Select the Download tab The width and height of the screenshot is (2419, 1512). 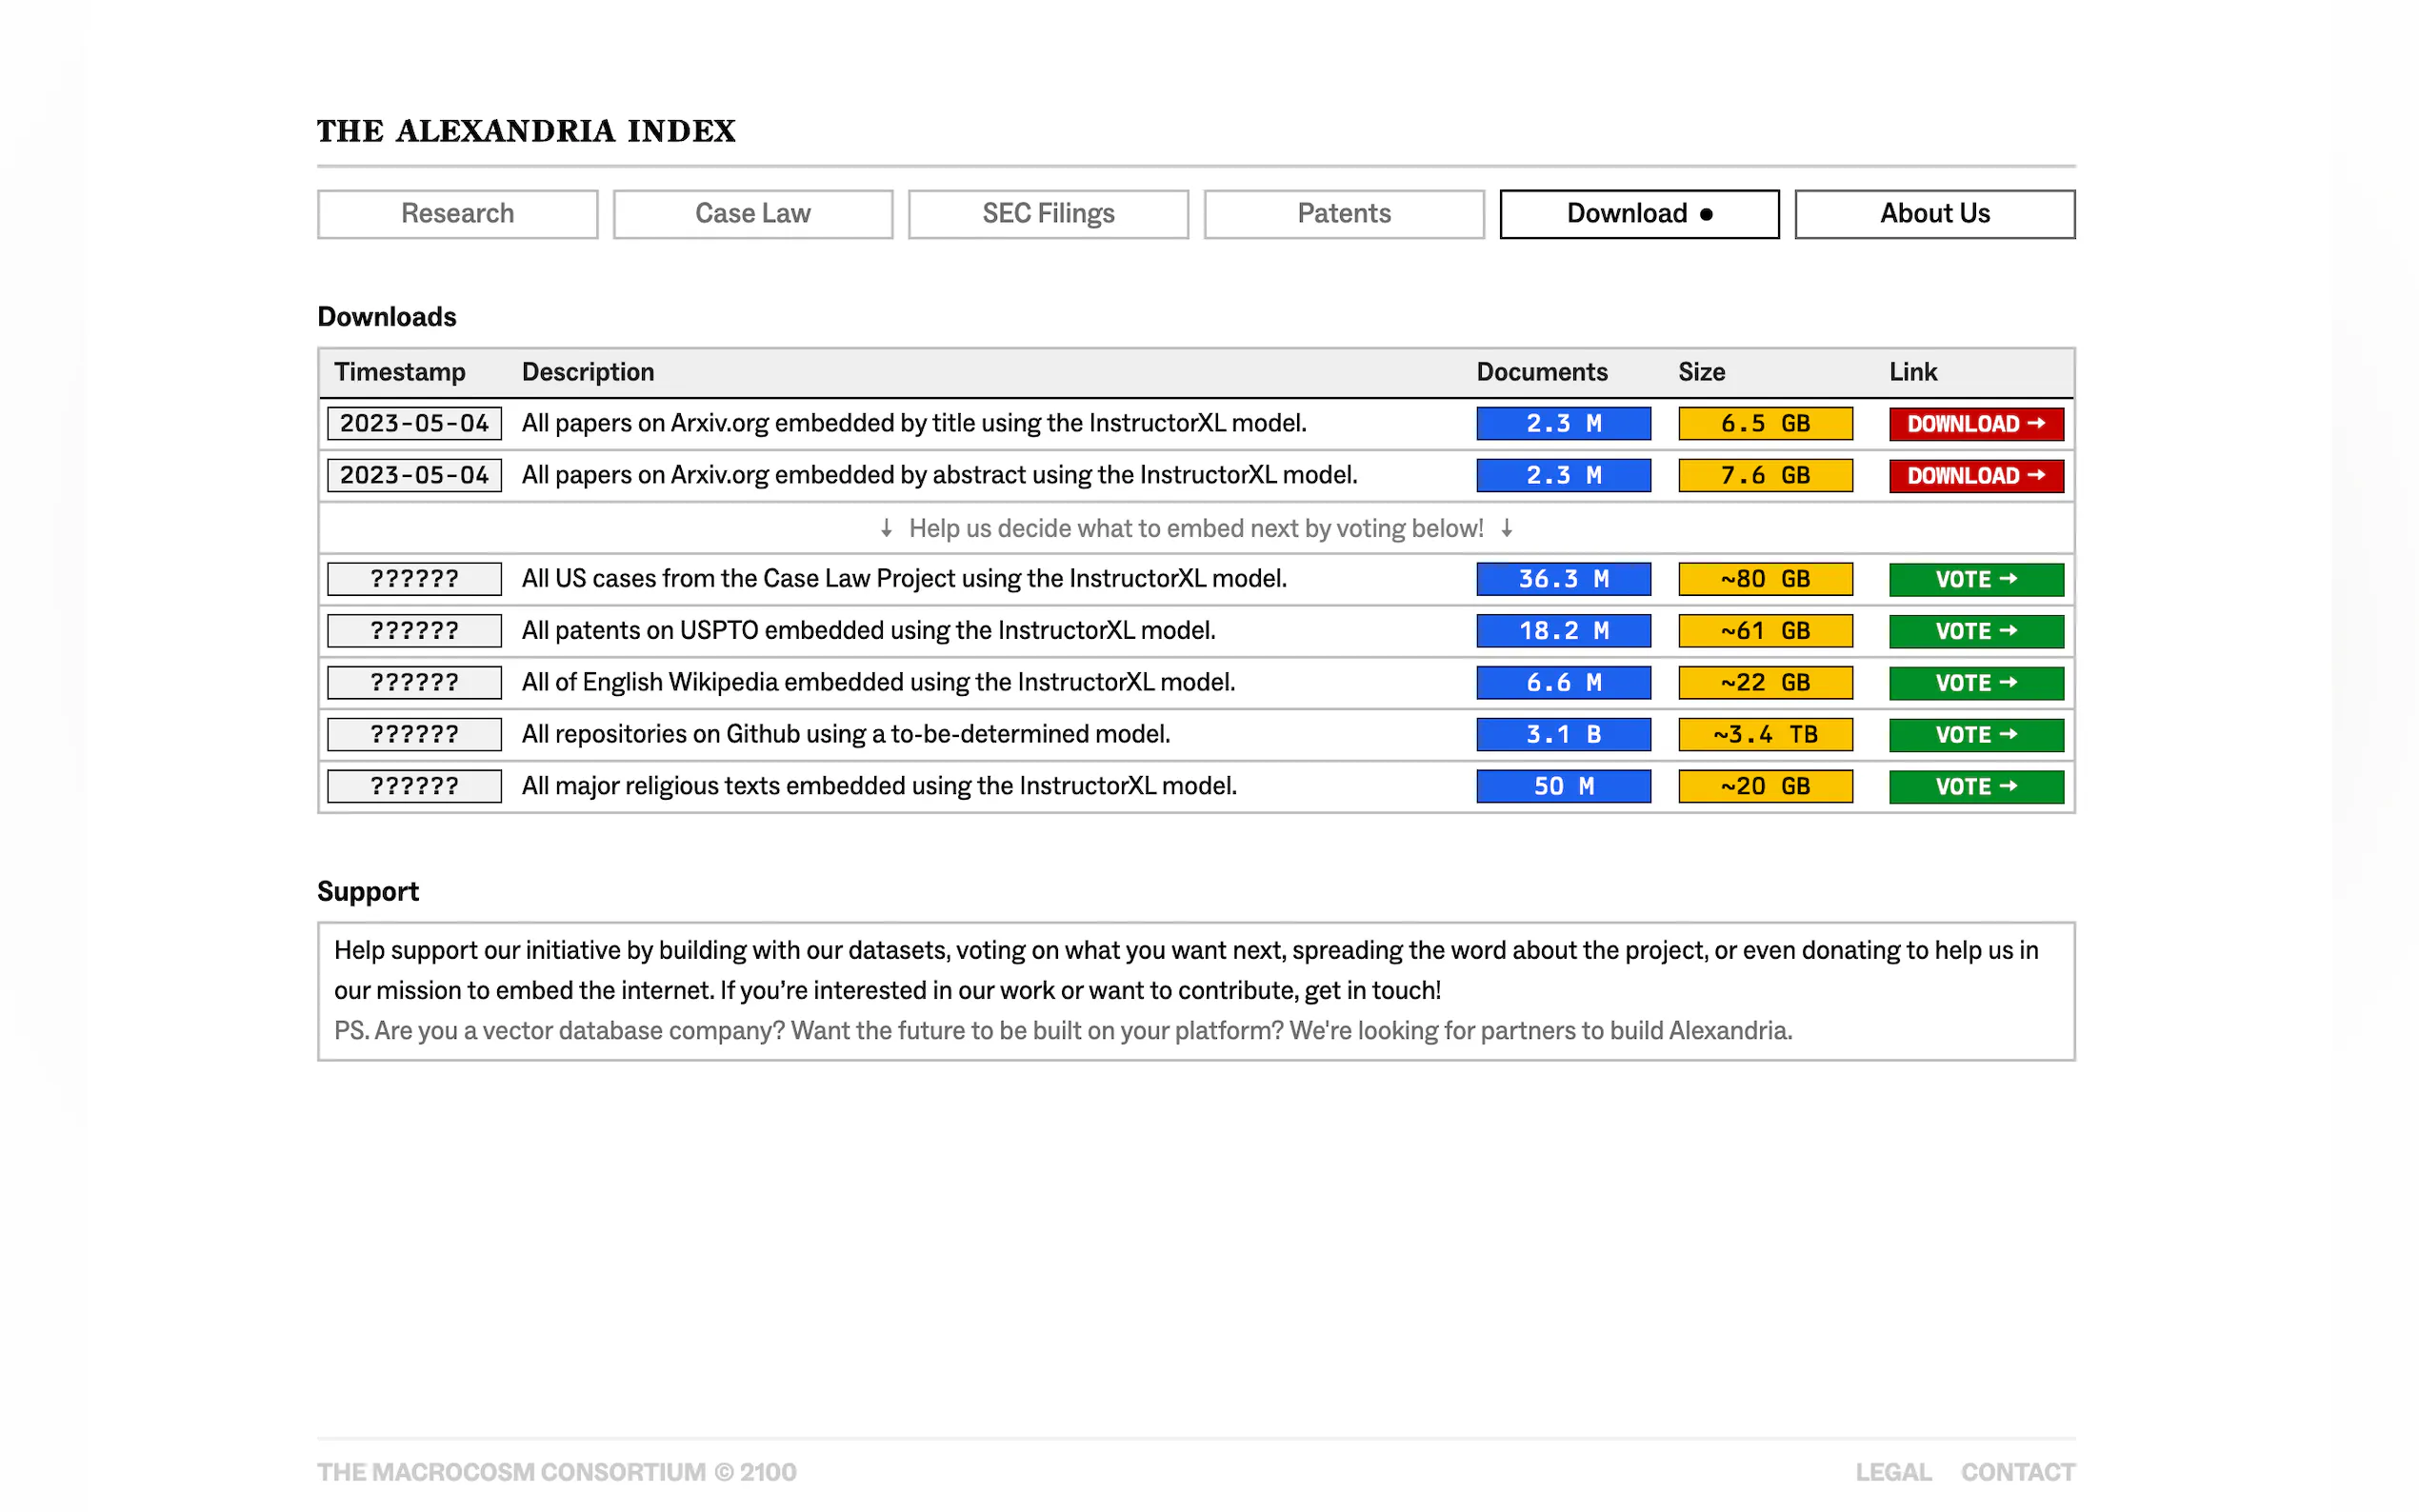click(x=1638, y=214)
